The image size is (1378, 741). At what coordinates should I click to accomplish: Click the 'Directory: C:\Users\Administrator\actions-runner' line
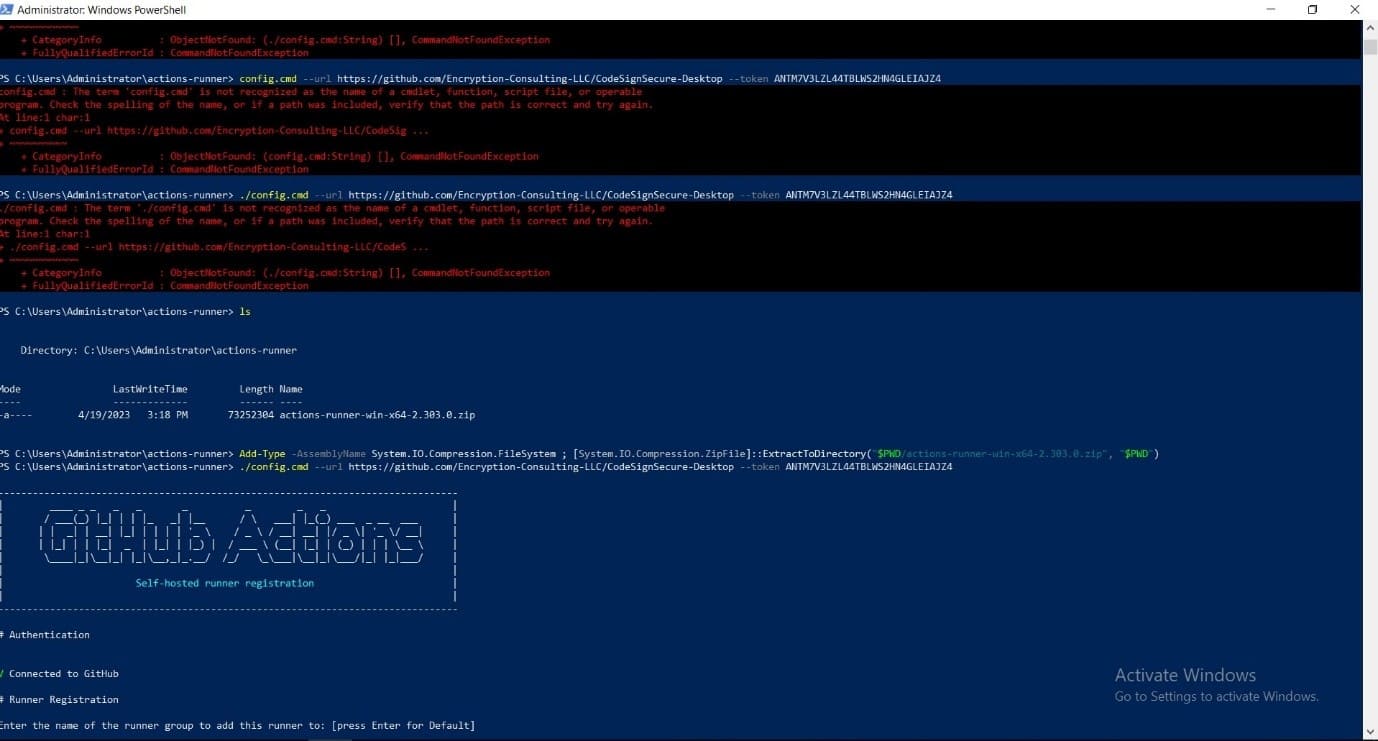158,350
